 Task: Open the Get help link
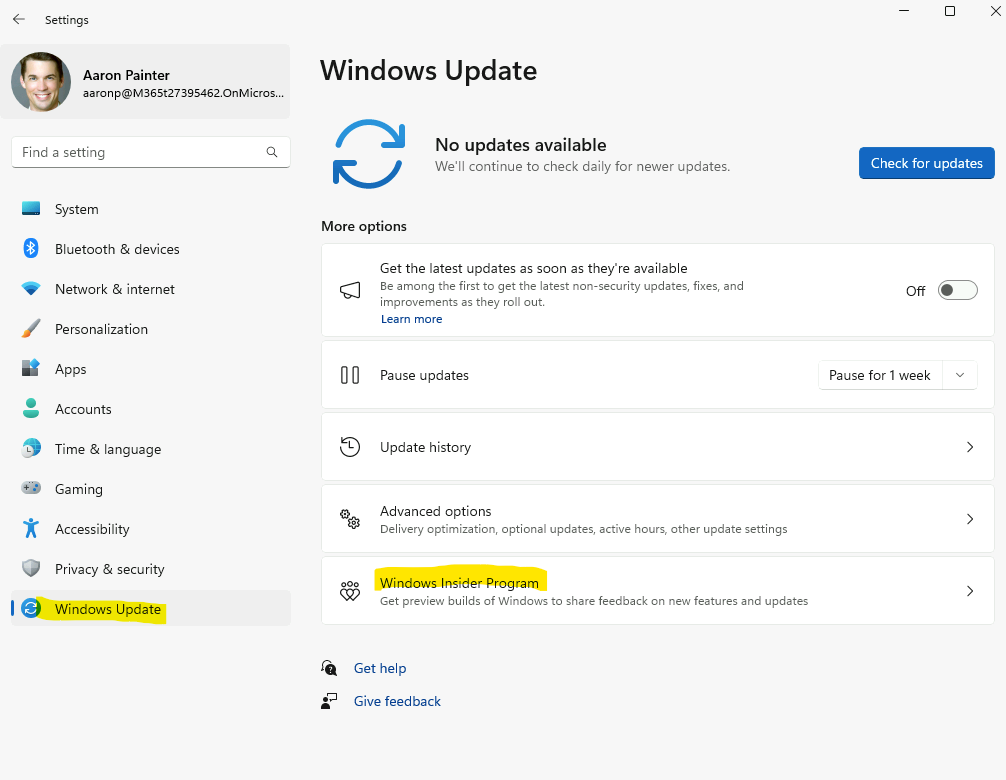[380, 668]
